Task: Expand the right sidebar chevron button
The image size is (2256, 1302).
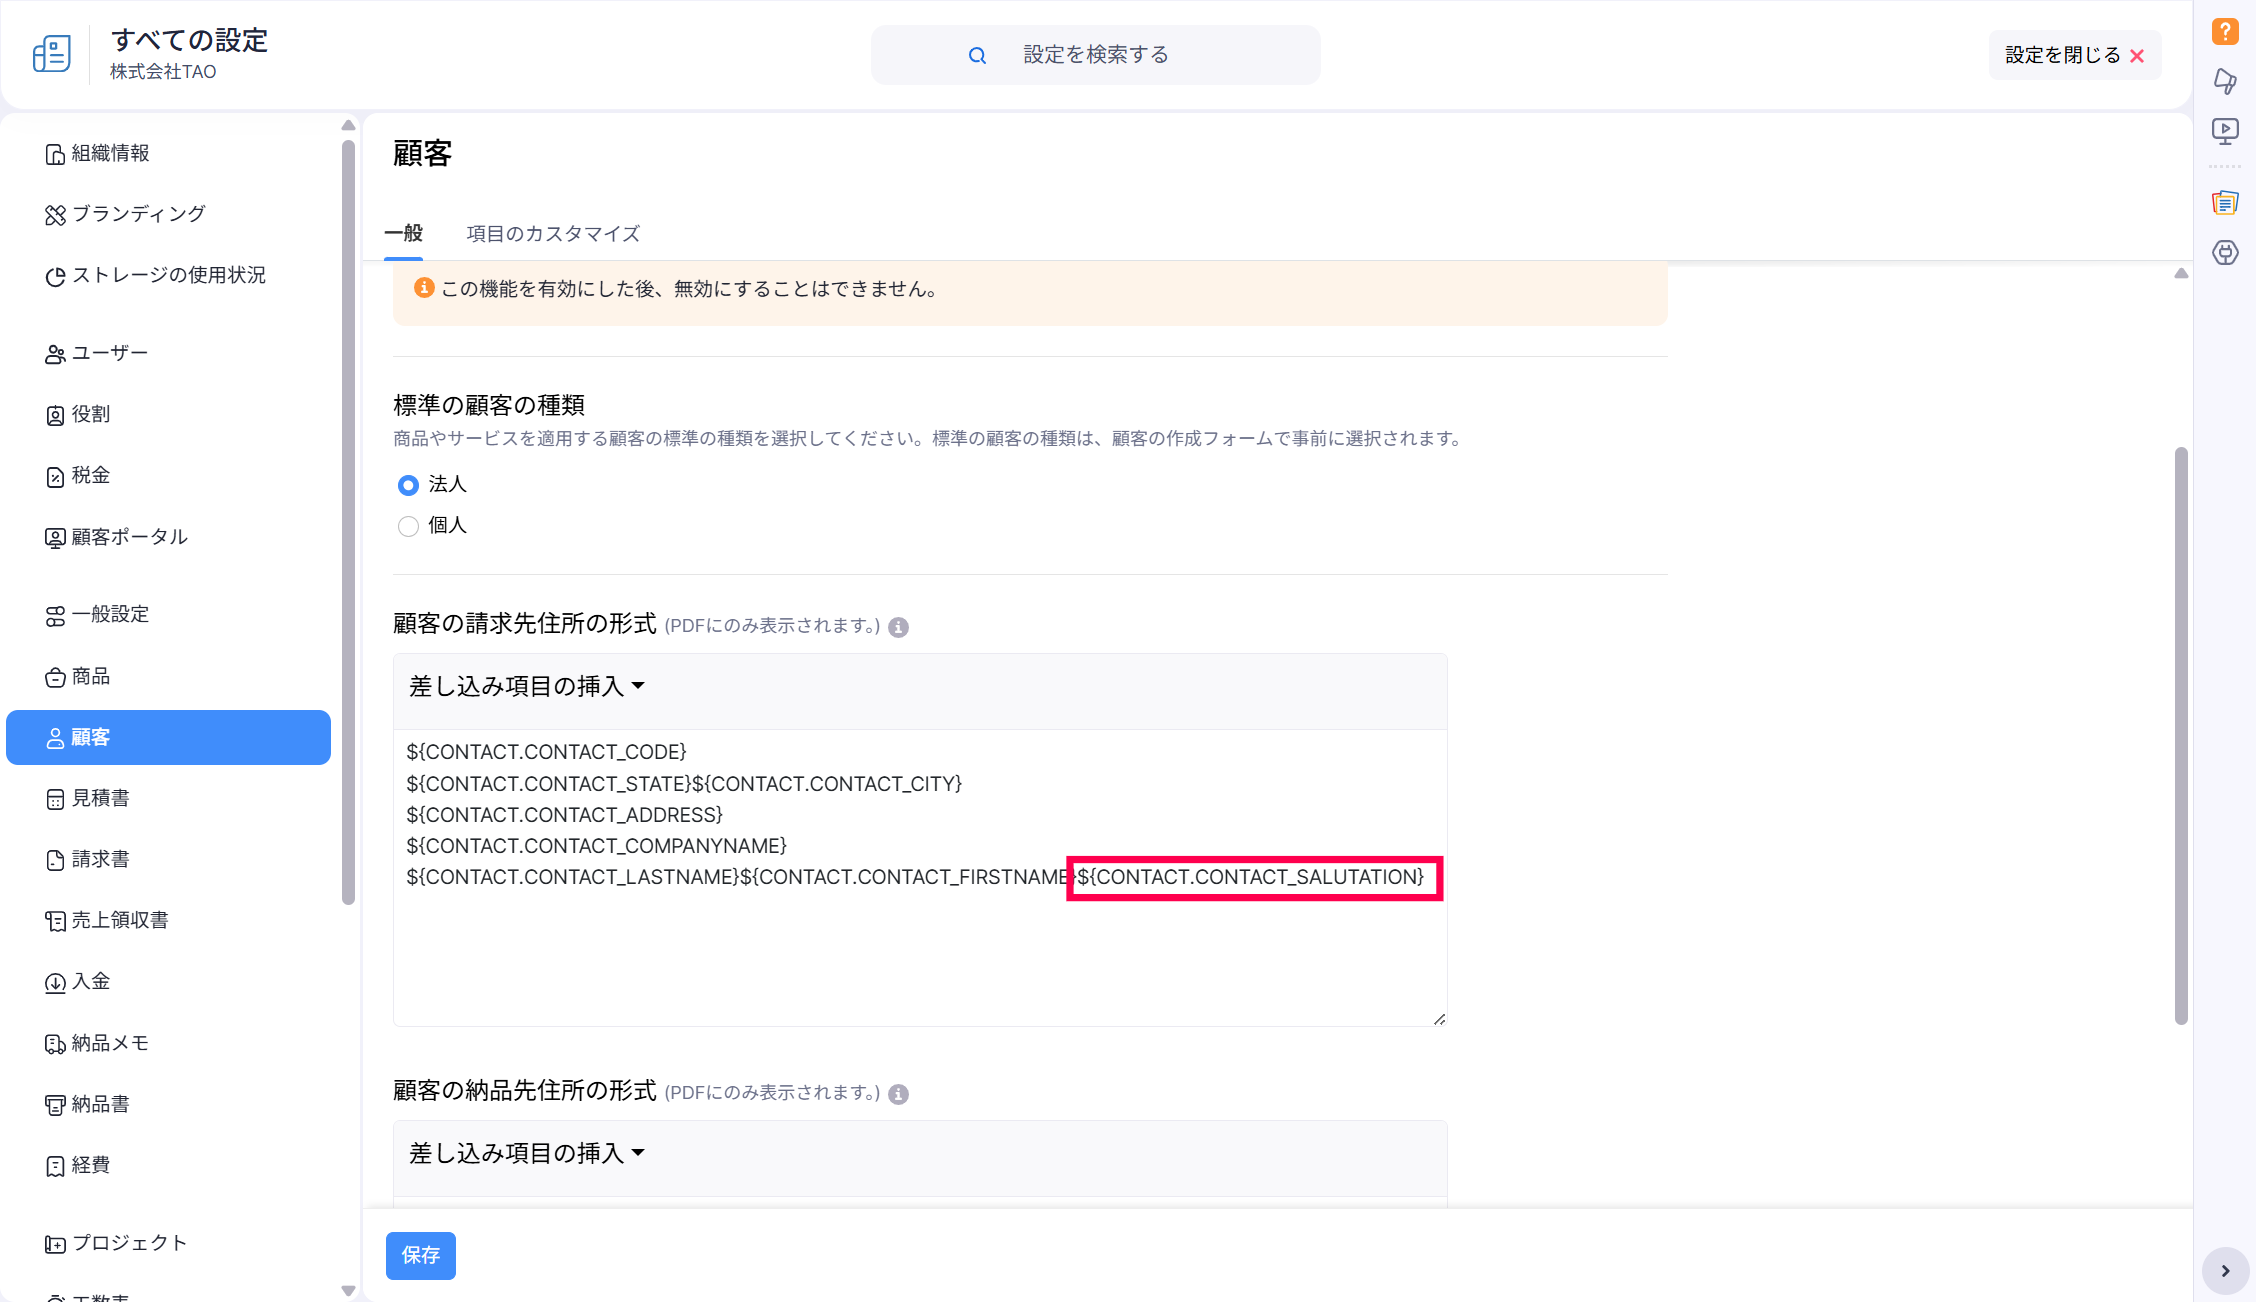Action: click(x=2225, y=1271)
